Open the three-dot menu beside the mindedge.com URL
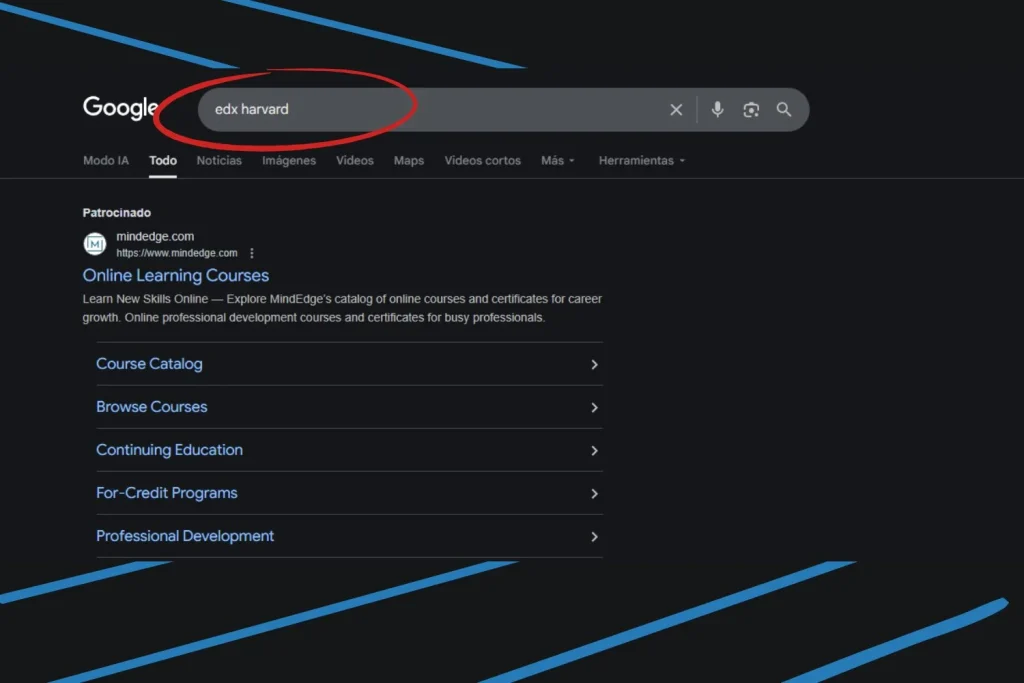 tap(252, 253)
